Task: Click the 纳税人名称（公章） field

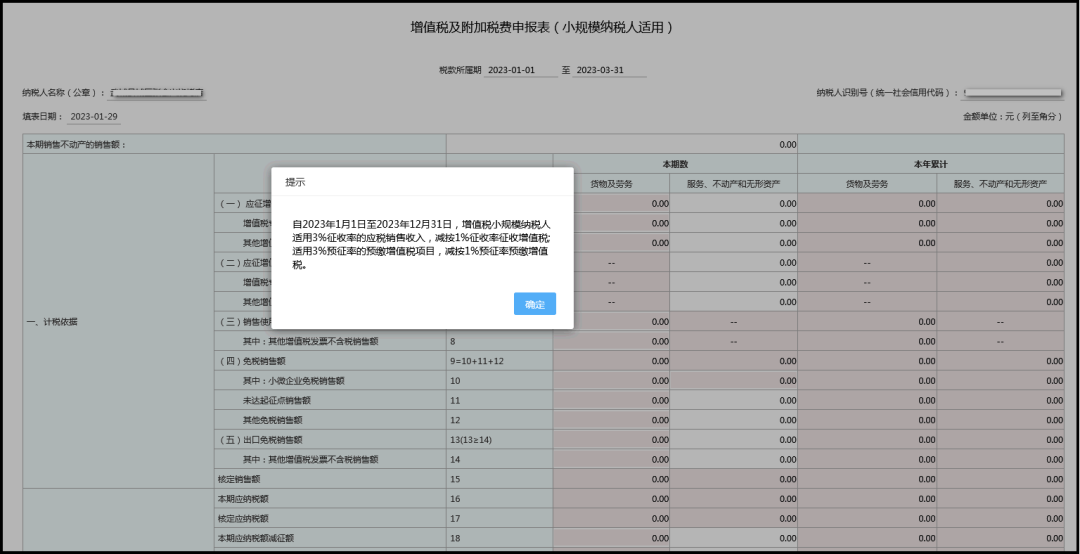Action: pos(158,92)
